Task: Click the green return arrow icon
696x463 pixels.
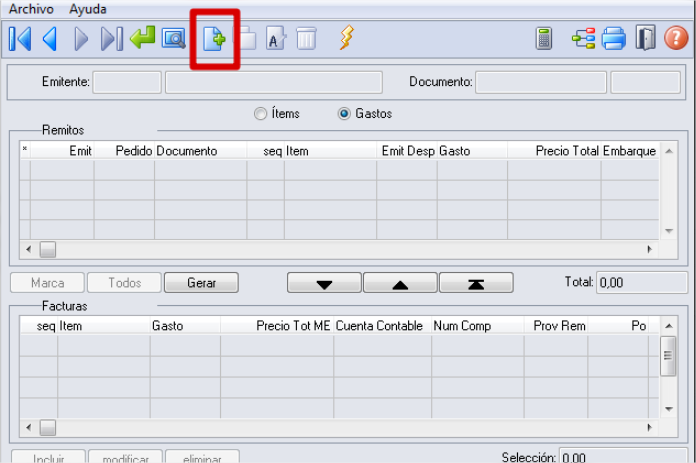Action: click(x=142, y=37)
